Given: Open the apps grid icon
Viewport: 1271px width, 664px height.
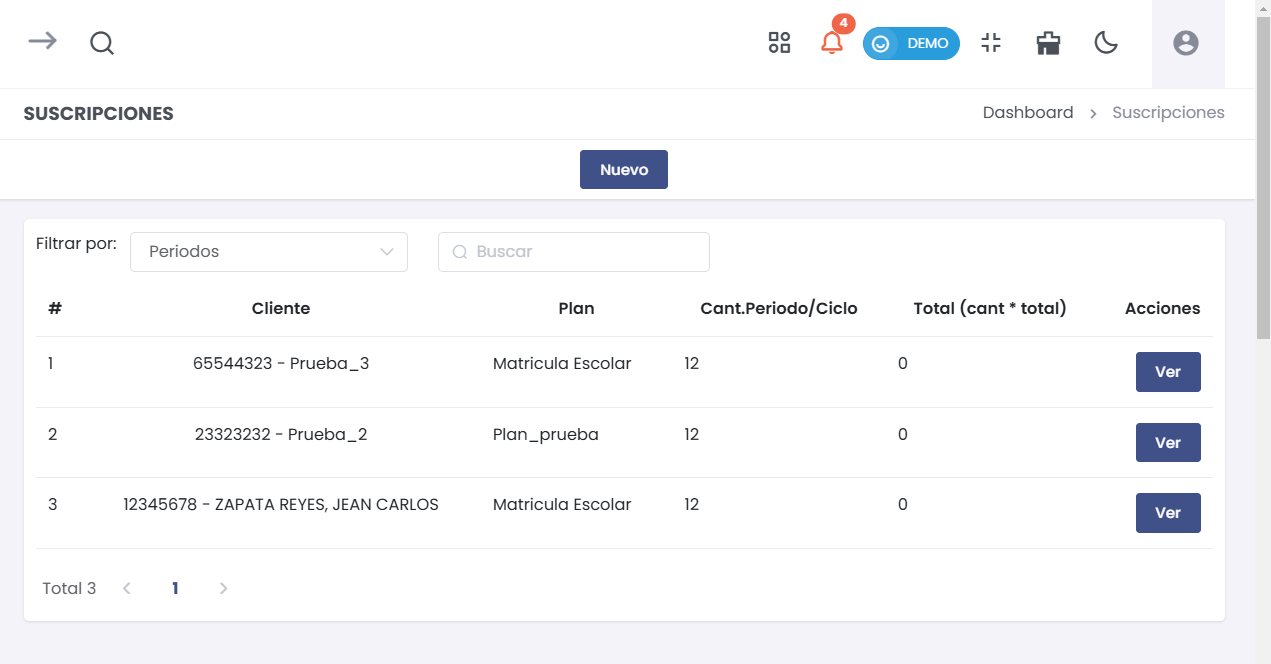Looking at the screenshot, I should [x=779, y=43].
